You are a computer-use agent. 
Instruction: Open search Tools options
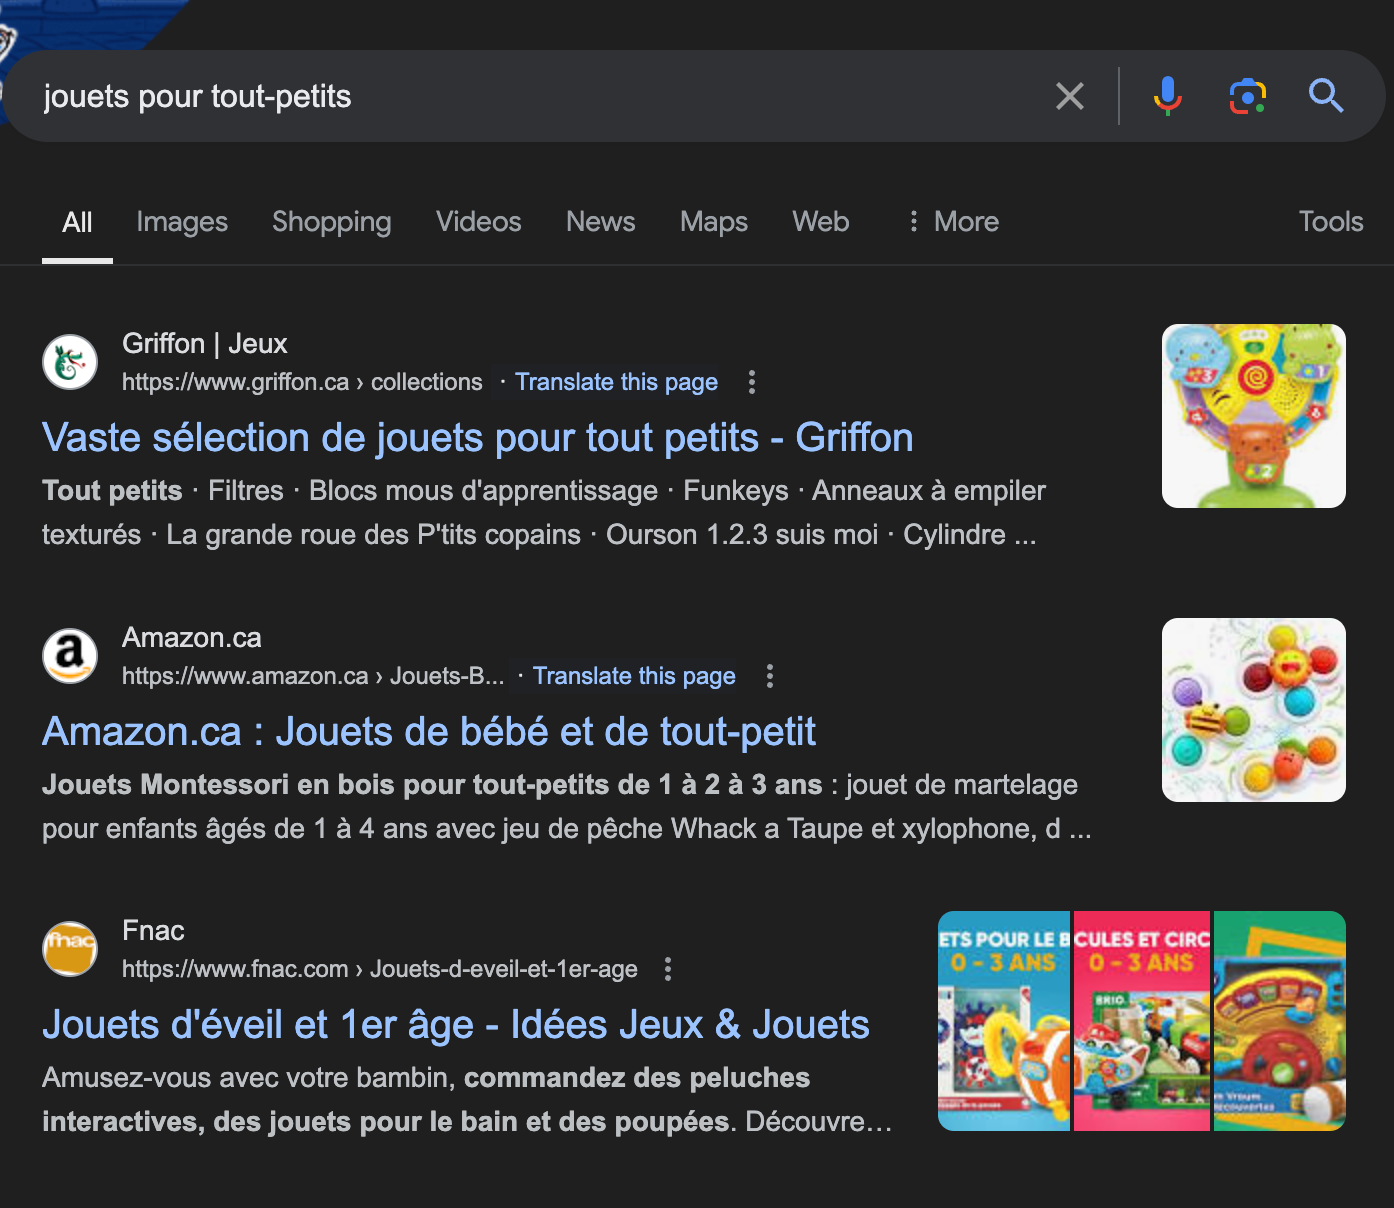(1330, 221)
